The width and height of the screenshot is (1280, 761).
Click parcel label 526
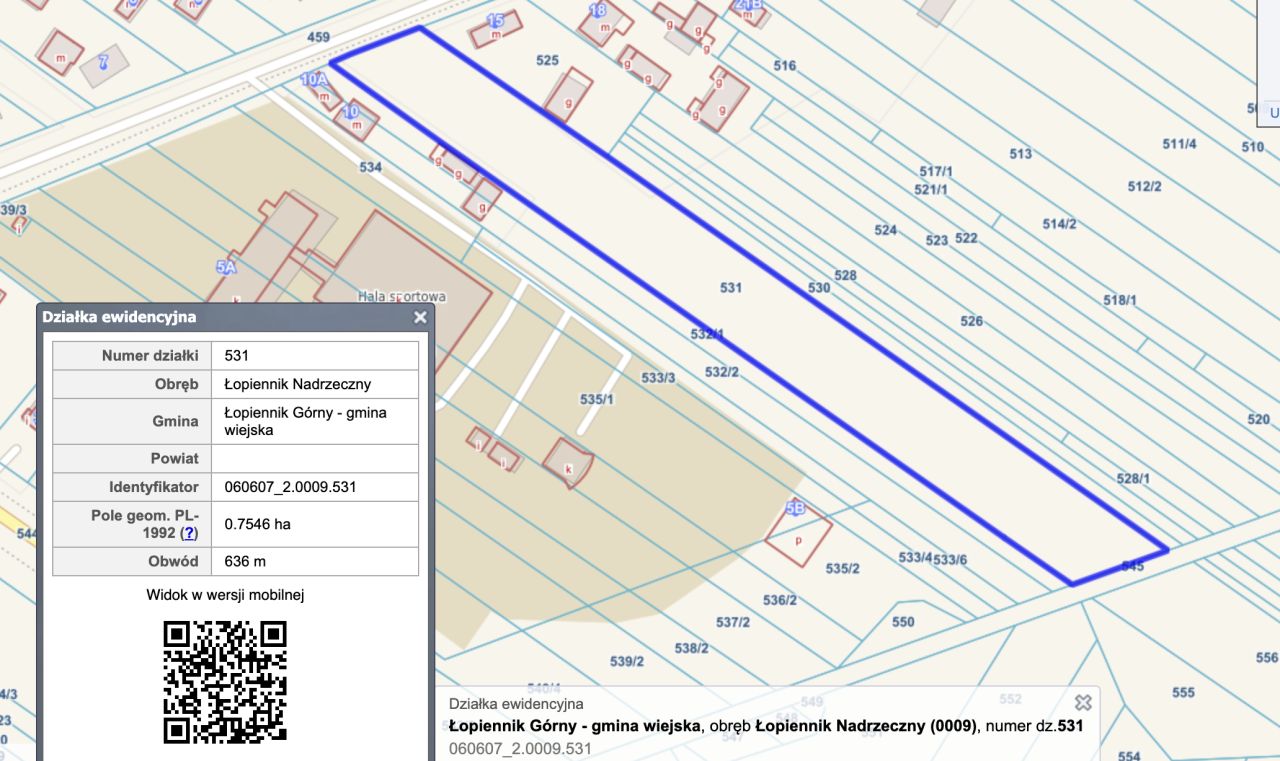pos(971,321)
